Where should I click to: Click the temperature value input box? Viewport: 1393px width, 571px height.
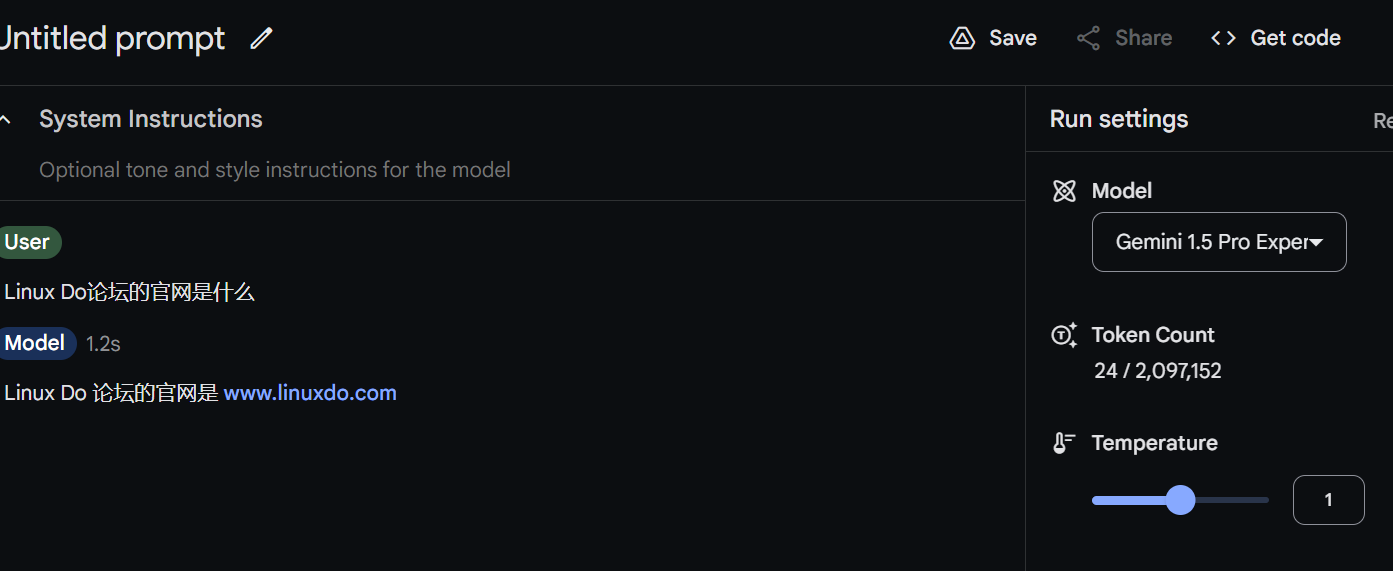pos(1328,500)
